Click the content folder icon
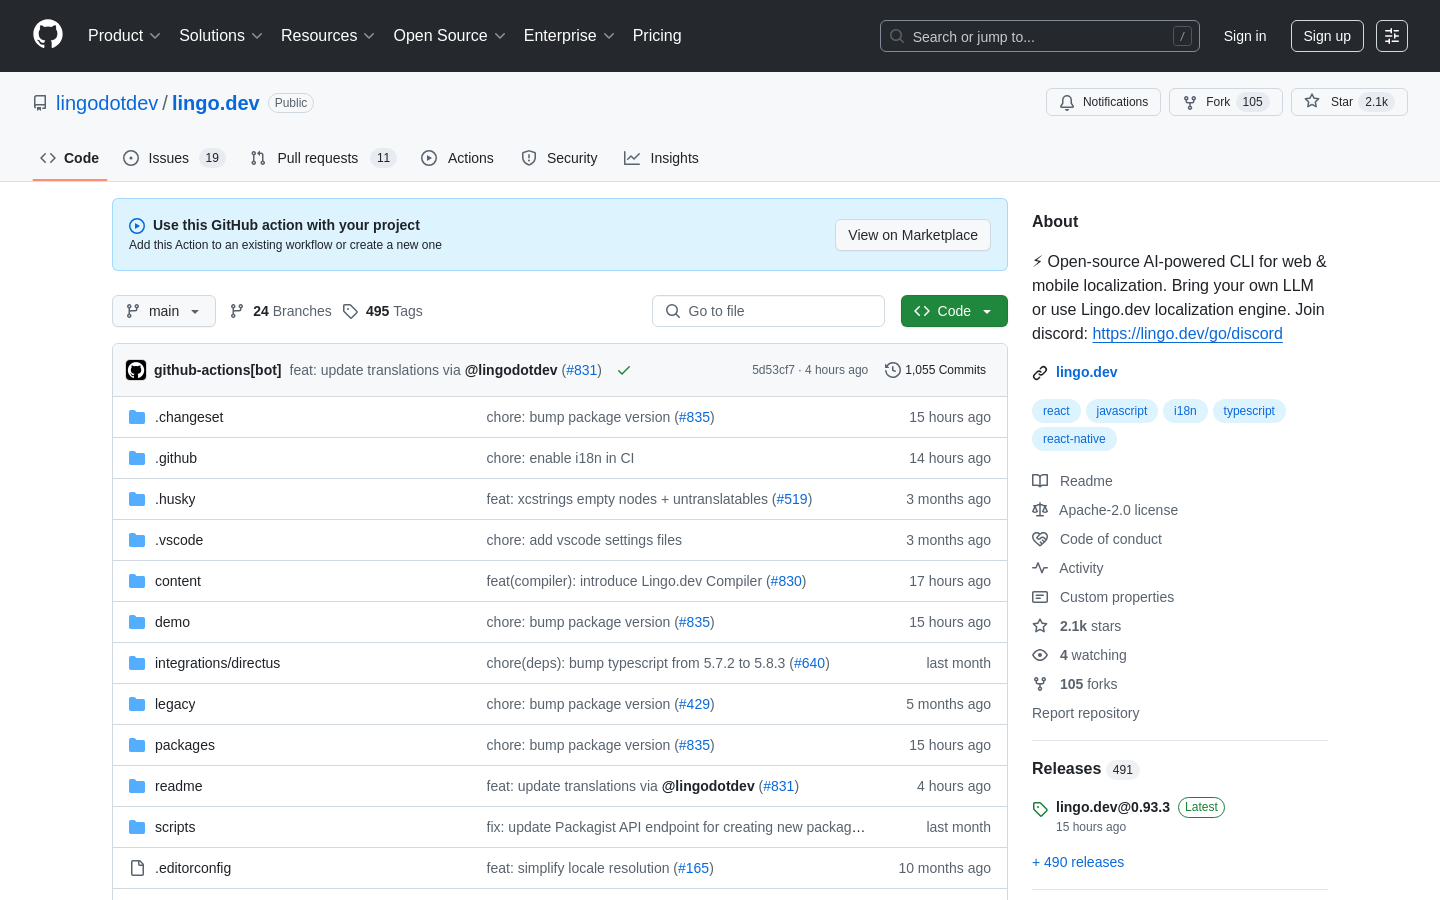Viewport: 1440px width, 900px height. (137, 581)
